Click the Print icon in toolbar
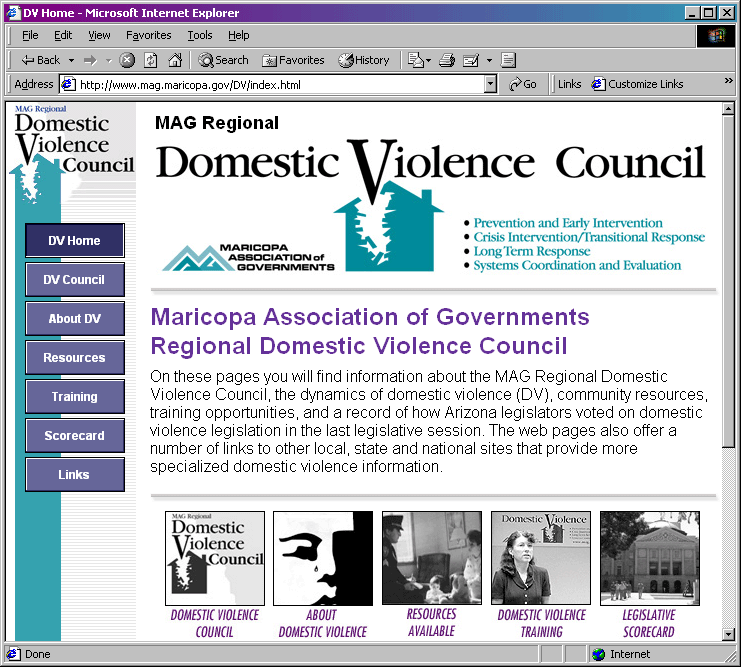This screenshot has width=741, height=667. (x=447, y=60)
